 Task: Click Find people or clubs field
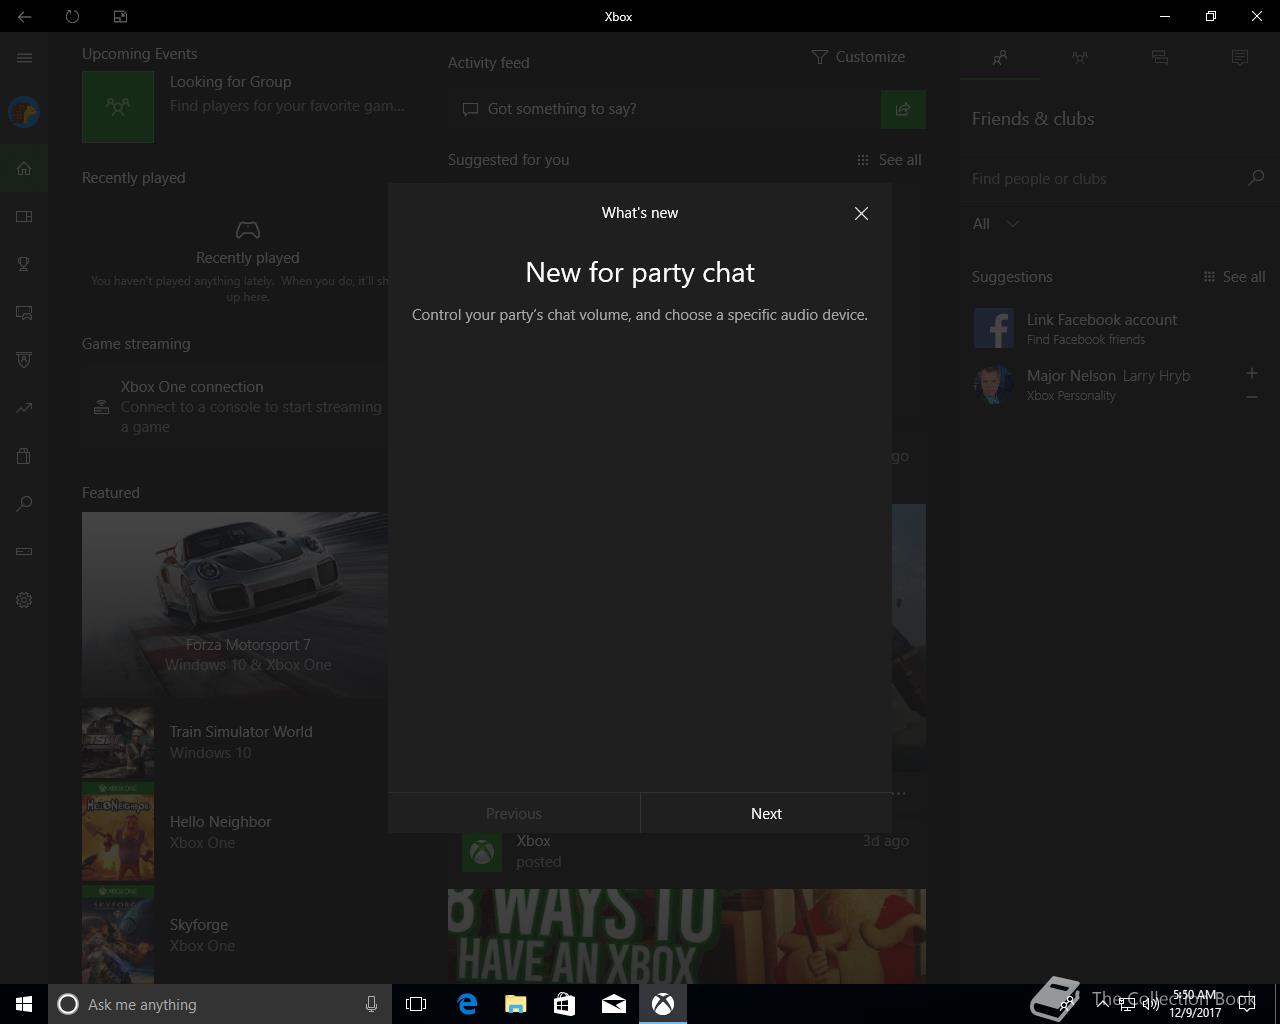coord(1104,178)
